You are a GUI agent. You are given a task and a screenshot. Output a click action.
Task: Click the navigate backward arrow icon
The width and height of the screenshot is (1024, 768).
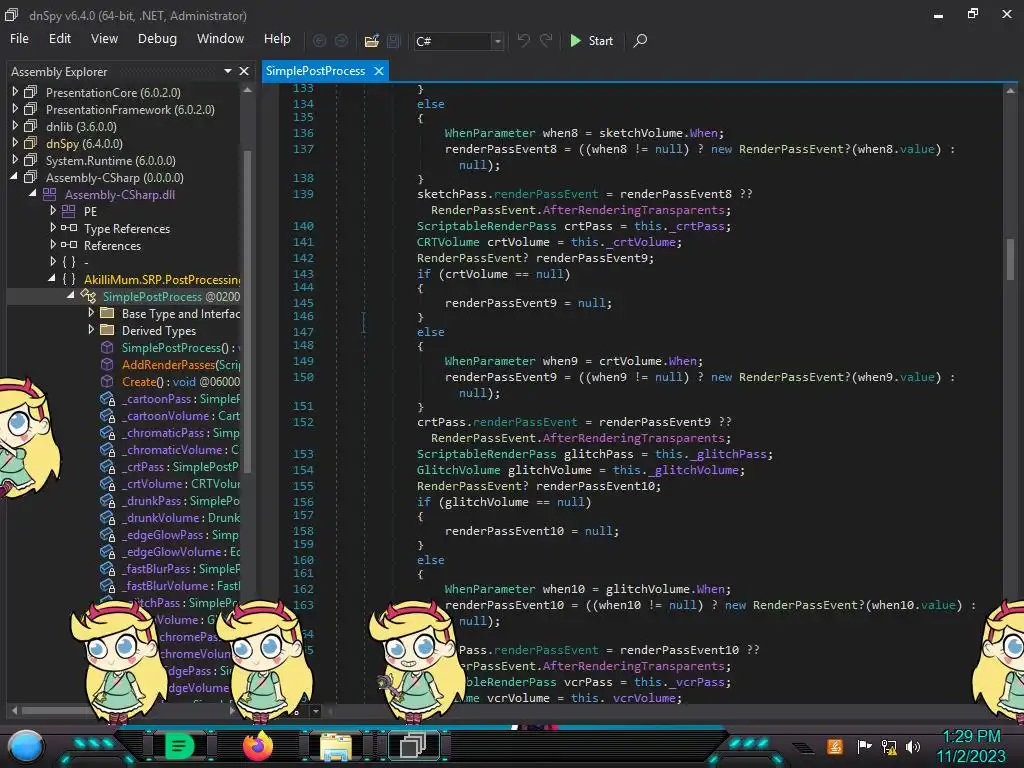pyautogui.click(x=319, y=41)
